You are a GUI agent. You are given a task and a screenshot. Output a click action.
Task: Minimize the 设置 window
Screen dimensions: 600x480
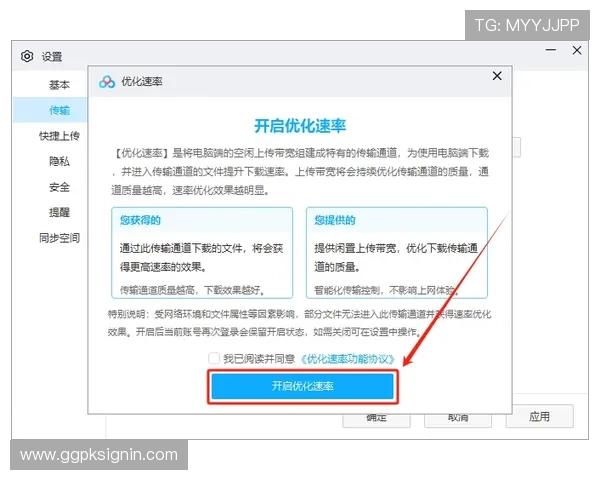[x=551, y=50]
